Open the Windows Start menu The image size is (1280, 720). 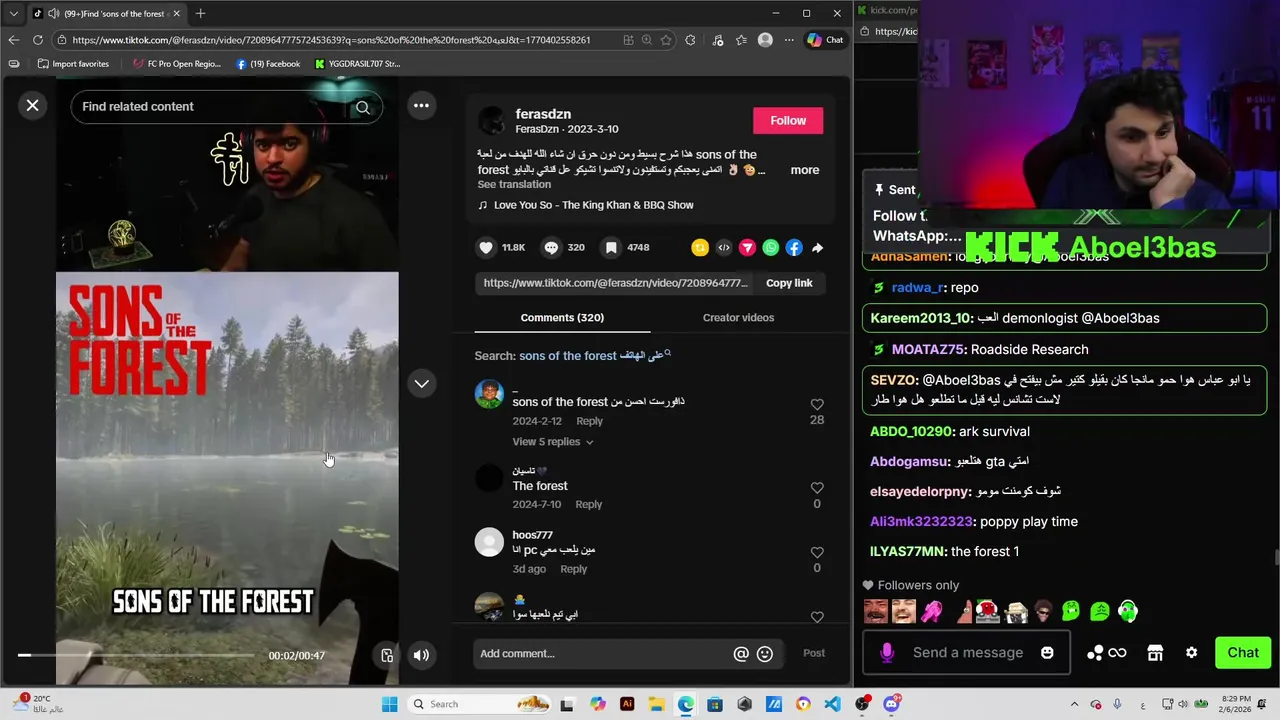[390, 704]
